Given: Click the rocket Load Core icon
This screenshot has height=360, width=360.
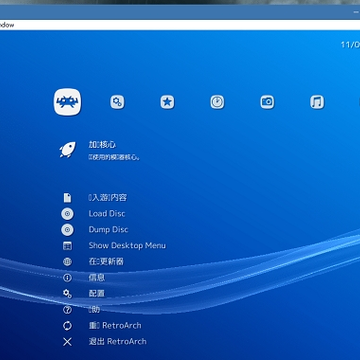Looking at the screenshot, I should tap(67, 150).
